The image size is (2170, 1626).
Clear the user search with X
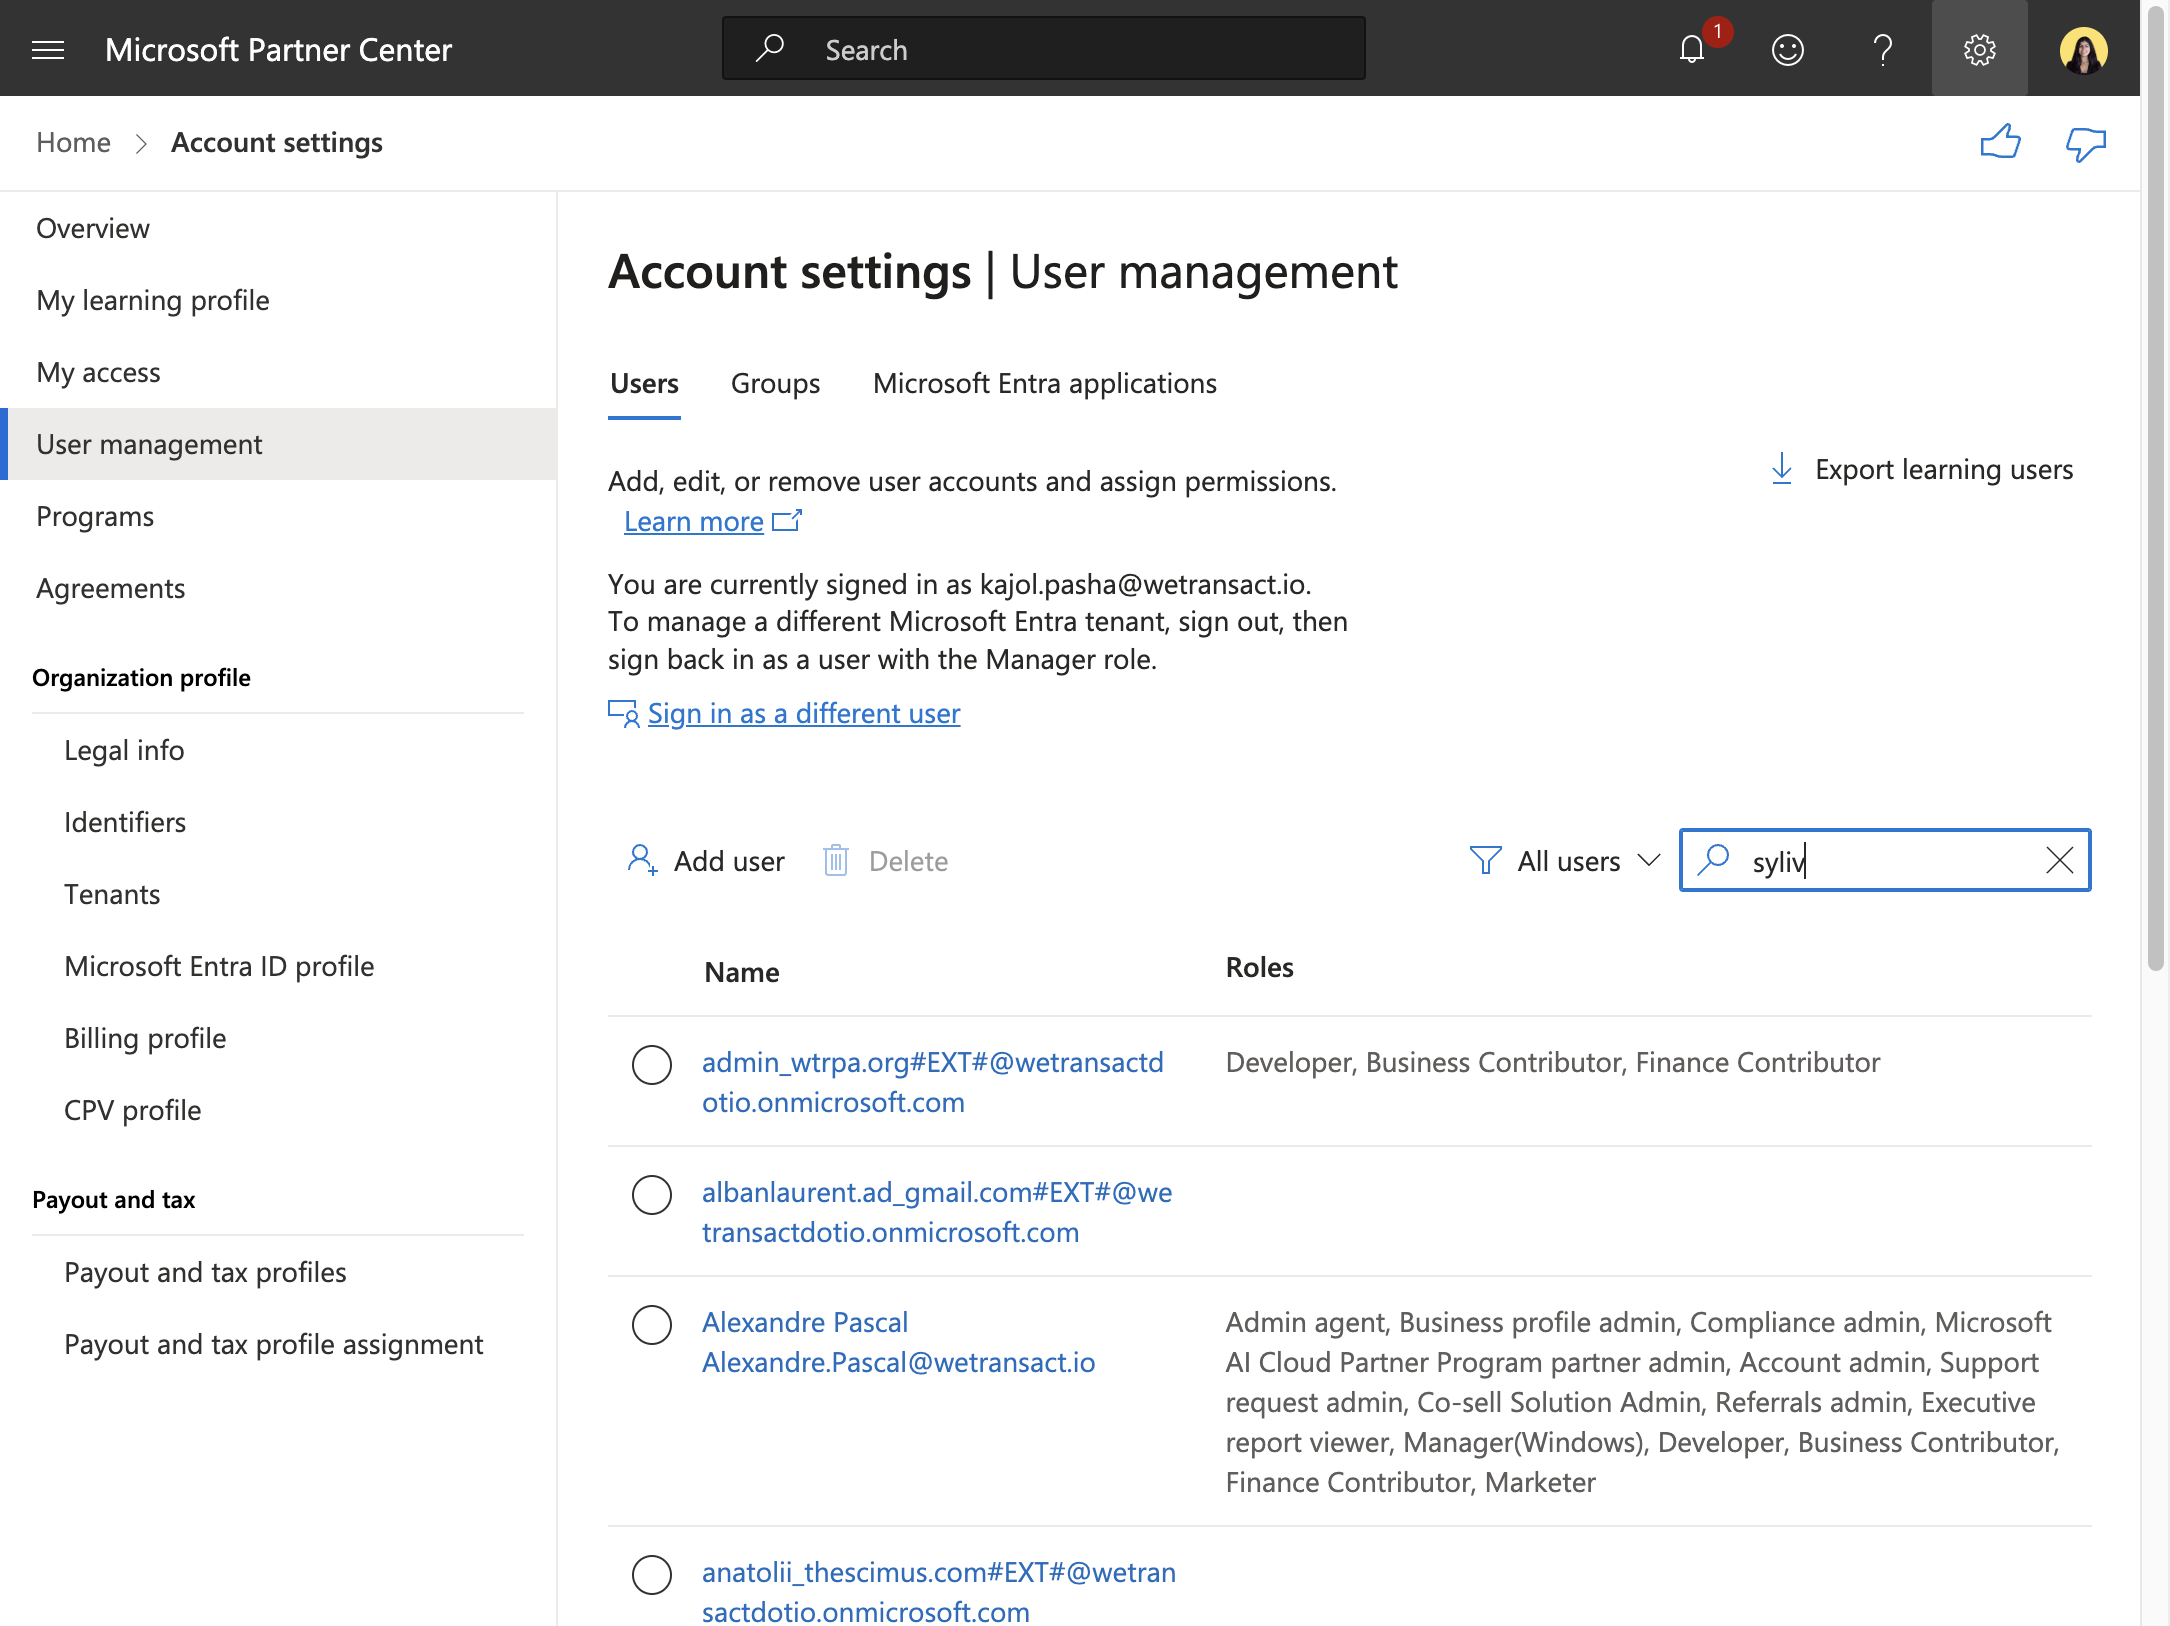click(x=2060, y=860)
